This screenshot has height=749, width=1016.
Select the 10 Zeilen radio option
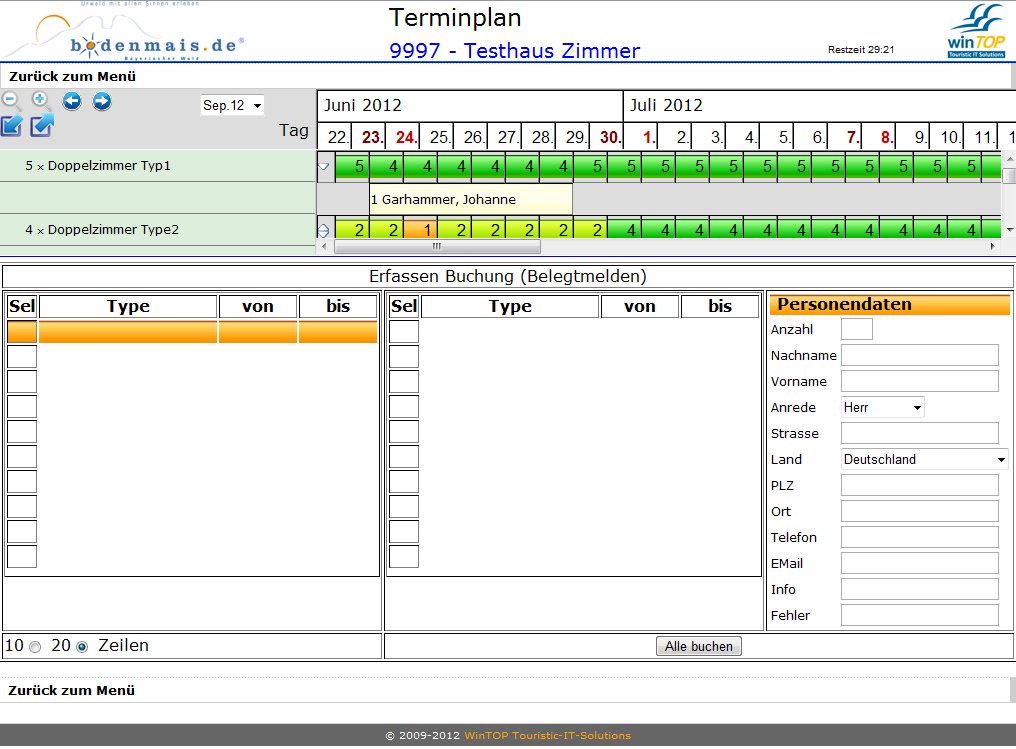tap(35, 647)
